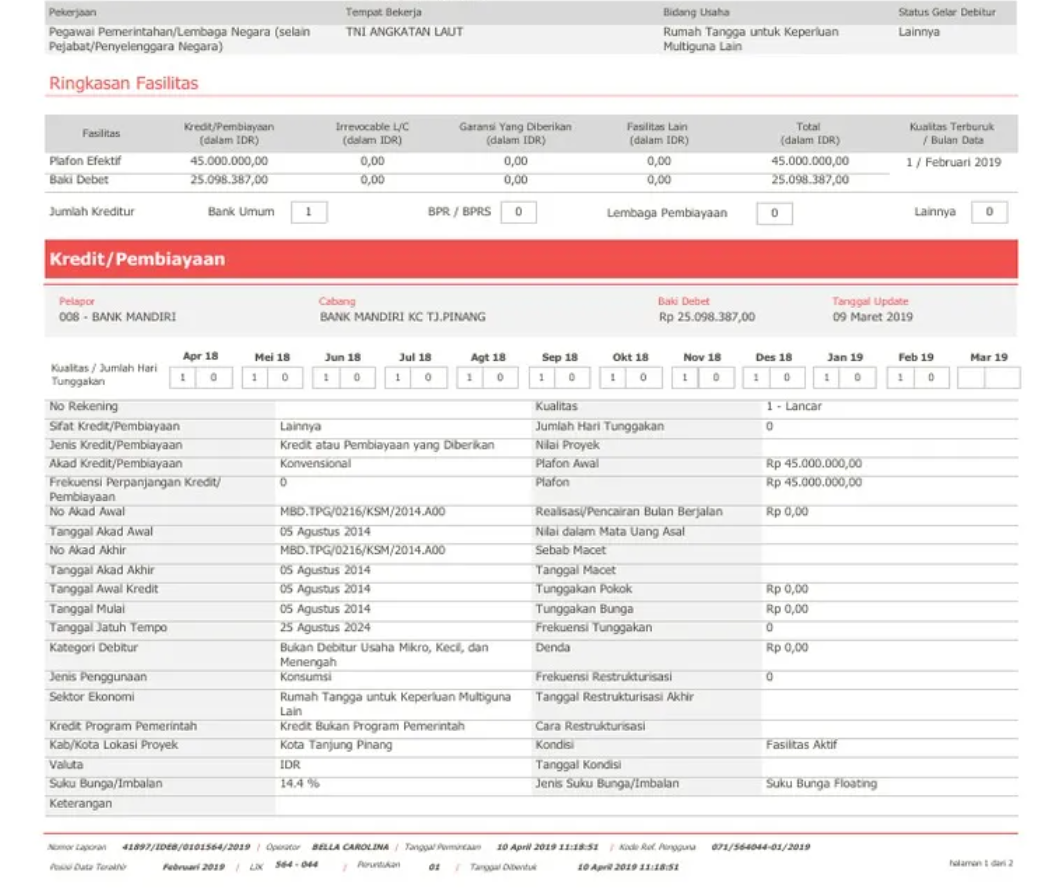Image resolution: width=1059 pixels, height=889 pixels.
Task: Click the Lembaga Pembiayaan count box
Action: click(774, 213)
